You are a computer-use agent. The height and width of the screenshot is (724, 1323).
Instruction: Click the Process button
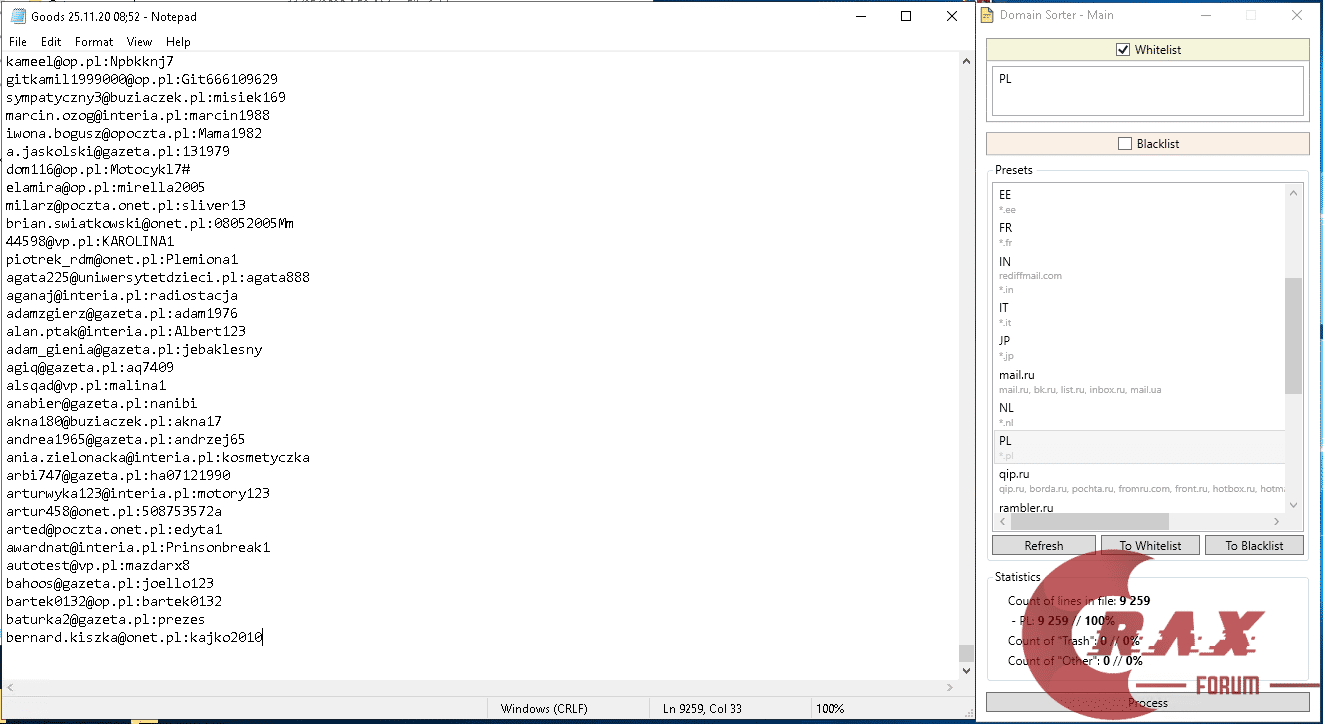tap(1146, 703)
